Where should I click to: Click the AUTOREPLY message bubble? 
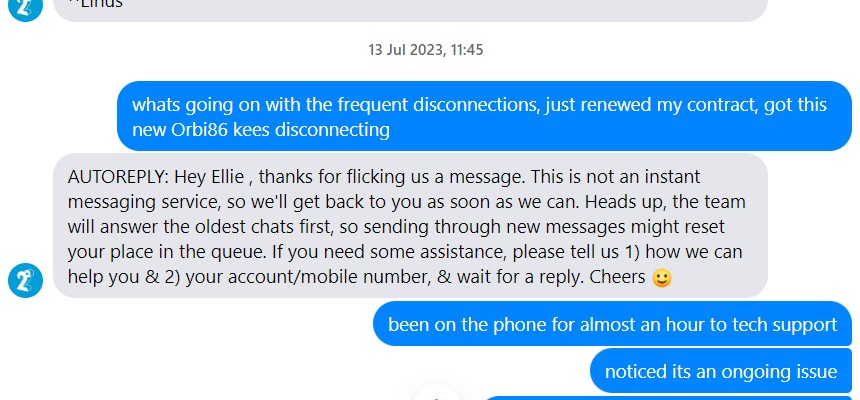pyautogui.click(x=410, y=226)
